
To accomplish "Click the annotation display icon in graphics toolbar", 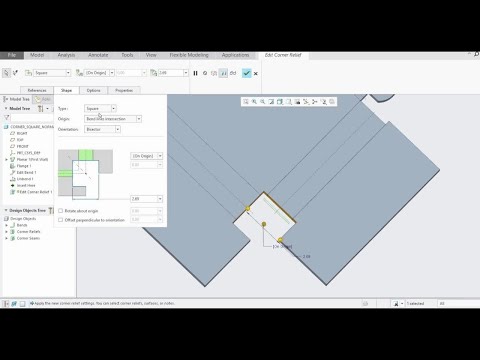I will click(323, 102).
